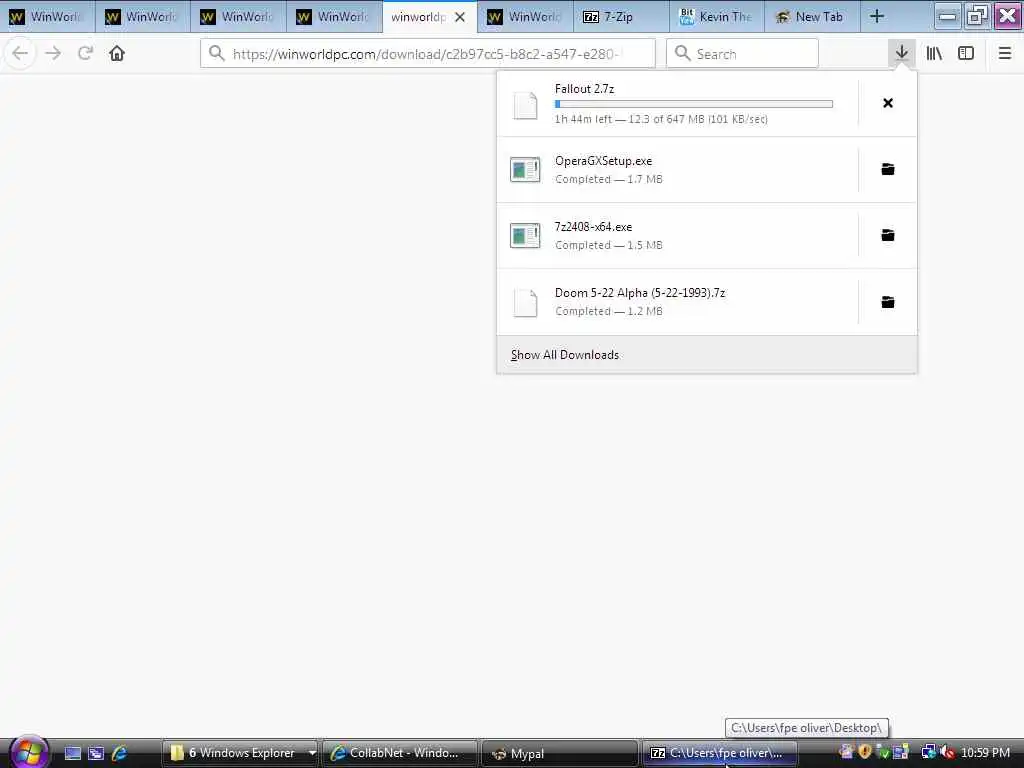
Task: Toggle the downloads arrow toolbar button
Action: [901, 53]
